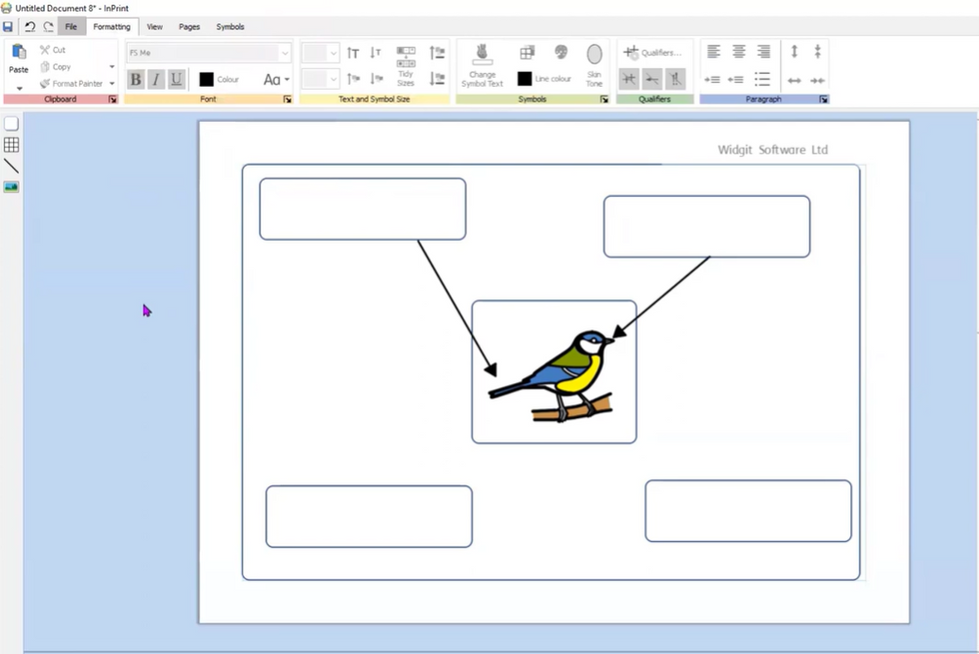Open the Aa change case dropdown
The height and width of the screenshot is (654, 979).
click(276, 79)
